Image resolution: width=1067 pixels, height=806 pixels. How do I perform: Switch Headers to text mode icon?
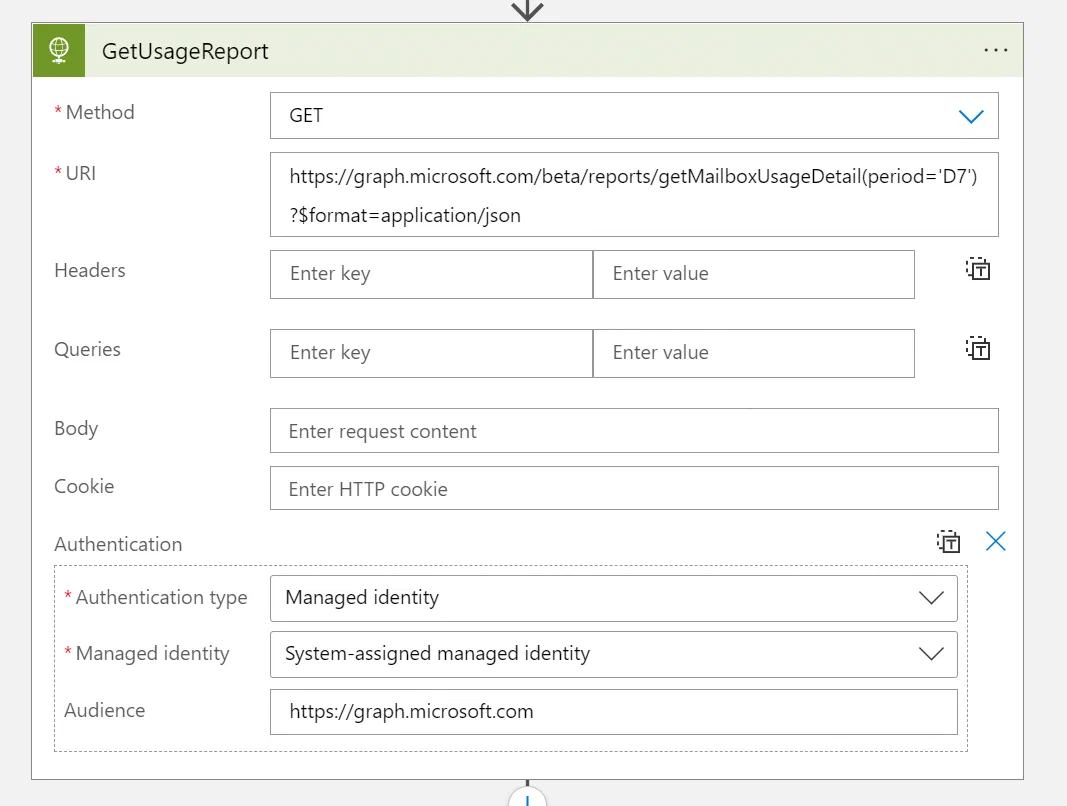coord(978,270)
